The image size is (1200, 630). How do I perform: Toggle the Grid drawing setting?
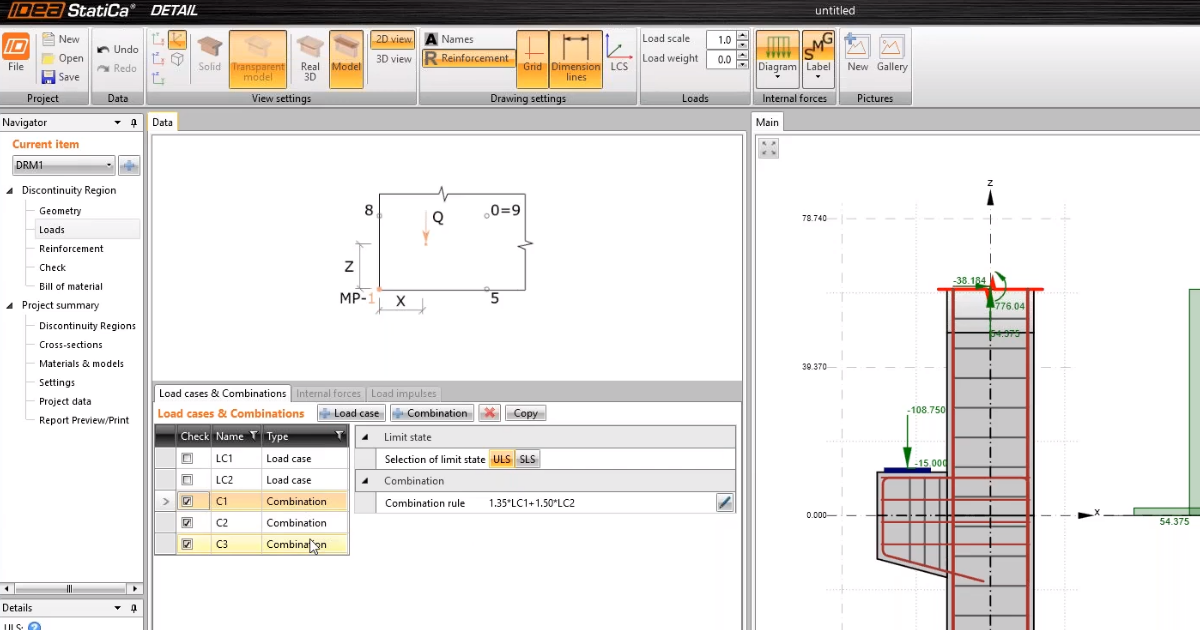(533, 58)
